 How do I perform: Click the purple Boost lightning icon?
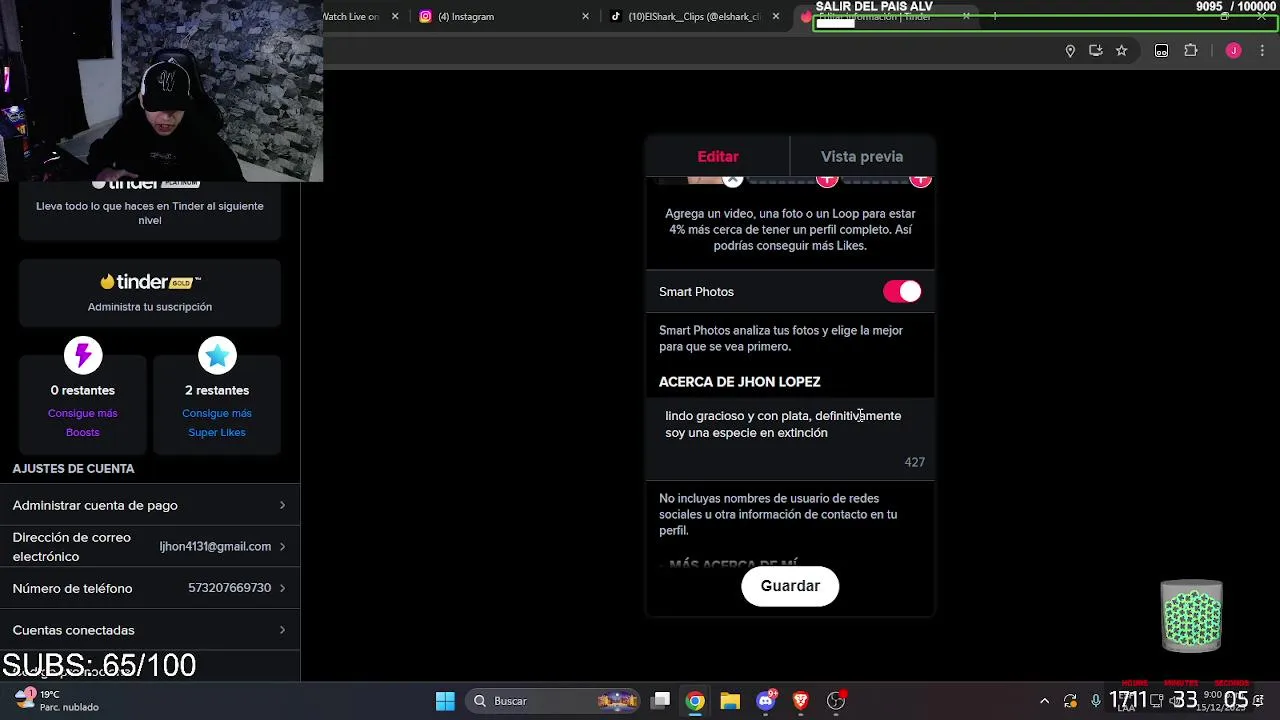click(x=83, y=355)
